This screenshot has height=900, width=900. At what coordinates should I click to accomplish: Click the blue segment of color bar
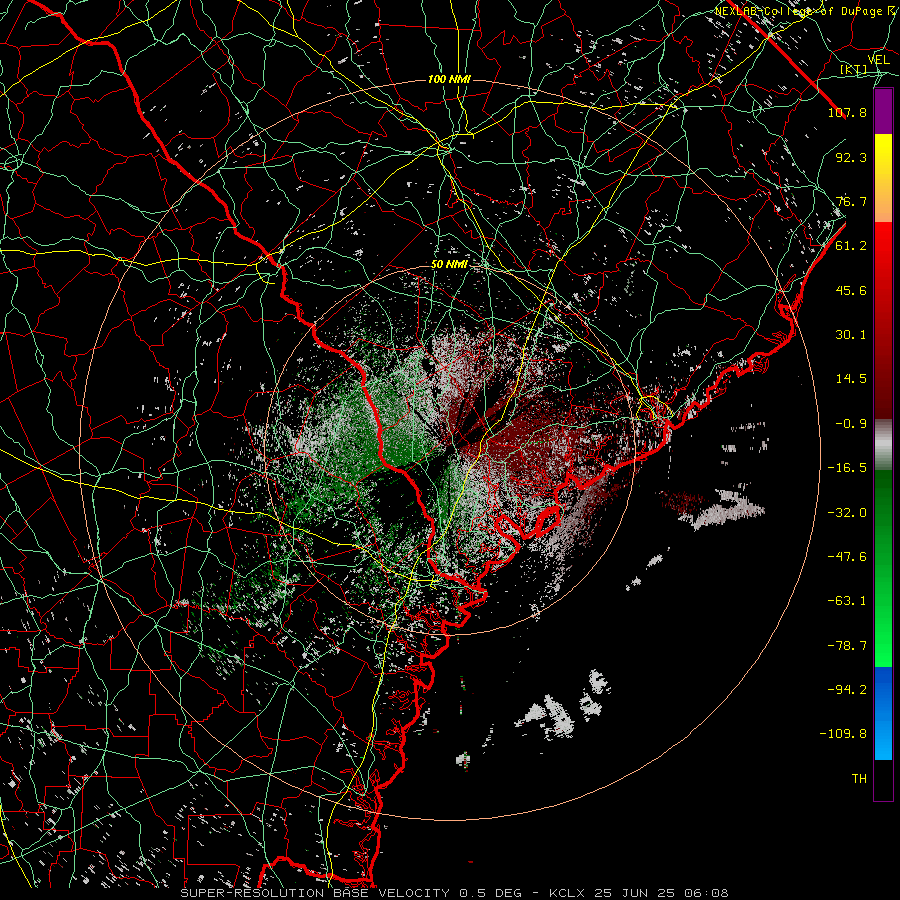883,713
